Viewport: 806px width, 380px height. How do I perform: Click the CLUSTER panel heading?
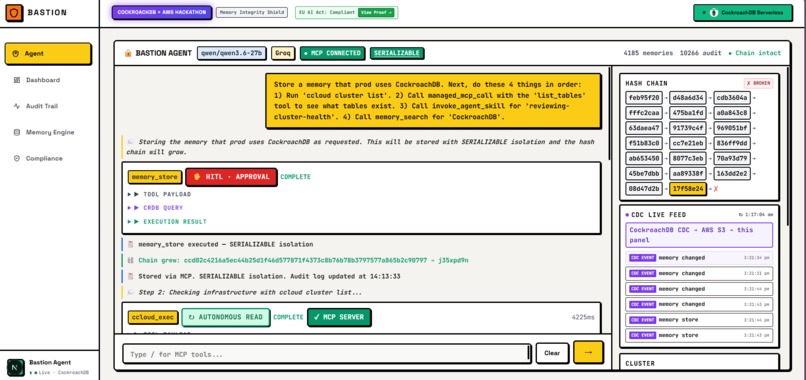tap(640, 363)
